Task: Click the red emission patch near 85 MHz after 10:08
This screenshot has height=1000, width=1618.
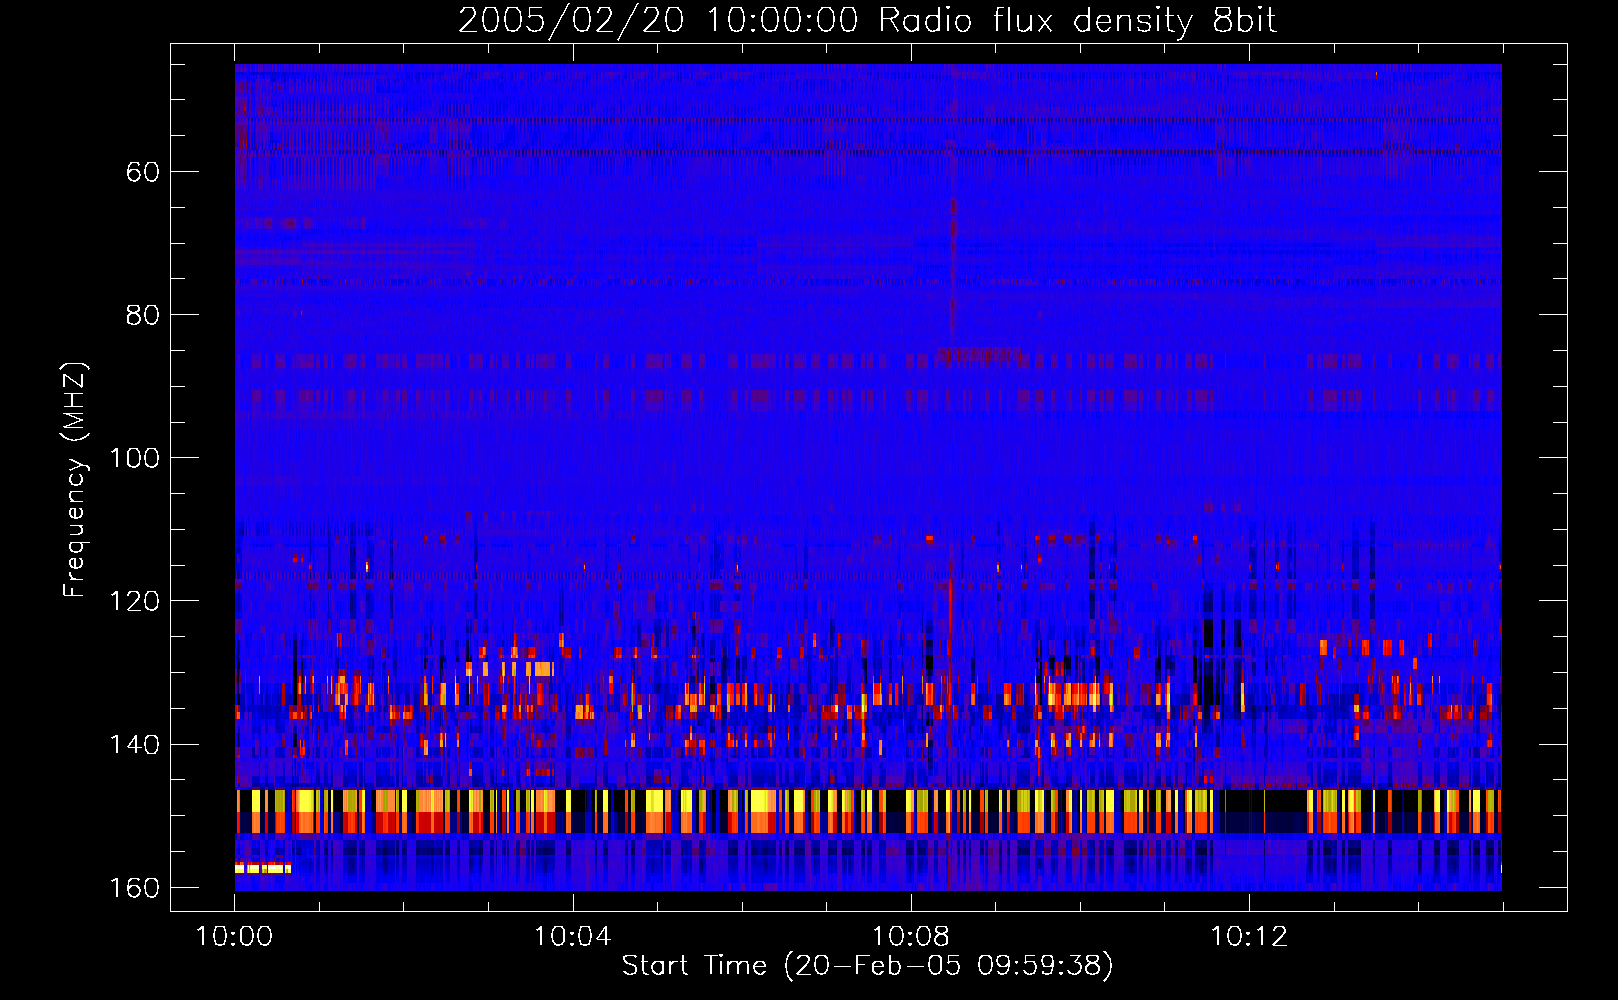Action: click(979, 354)
